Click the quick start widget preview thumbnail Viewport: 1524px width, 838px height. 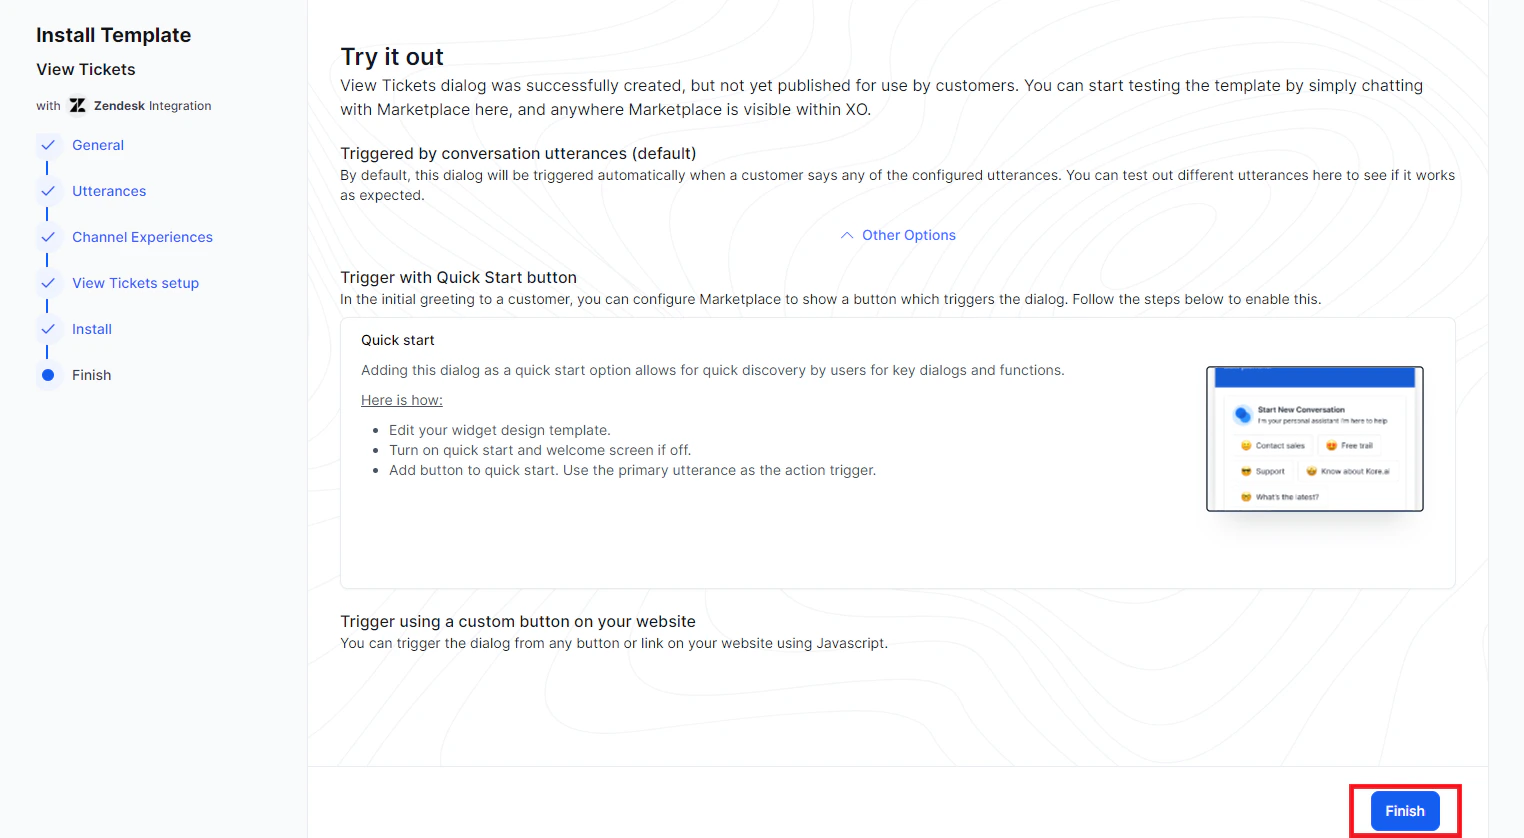click(x=1315, y=439)
